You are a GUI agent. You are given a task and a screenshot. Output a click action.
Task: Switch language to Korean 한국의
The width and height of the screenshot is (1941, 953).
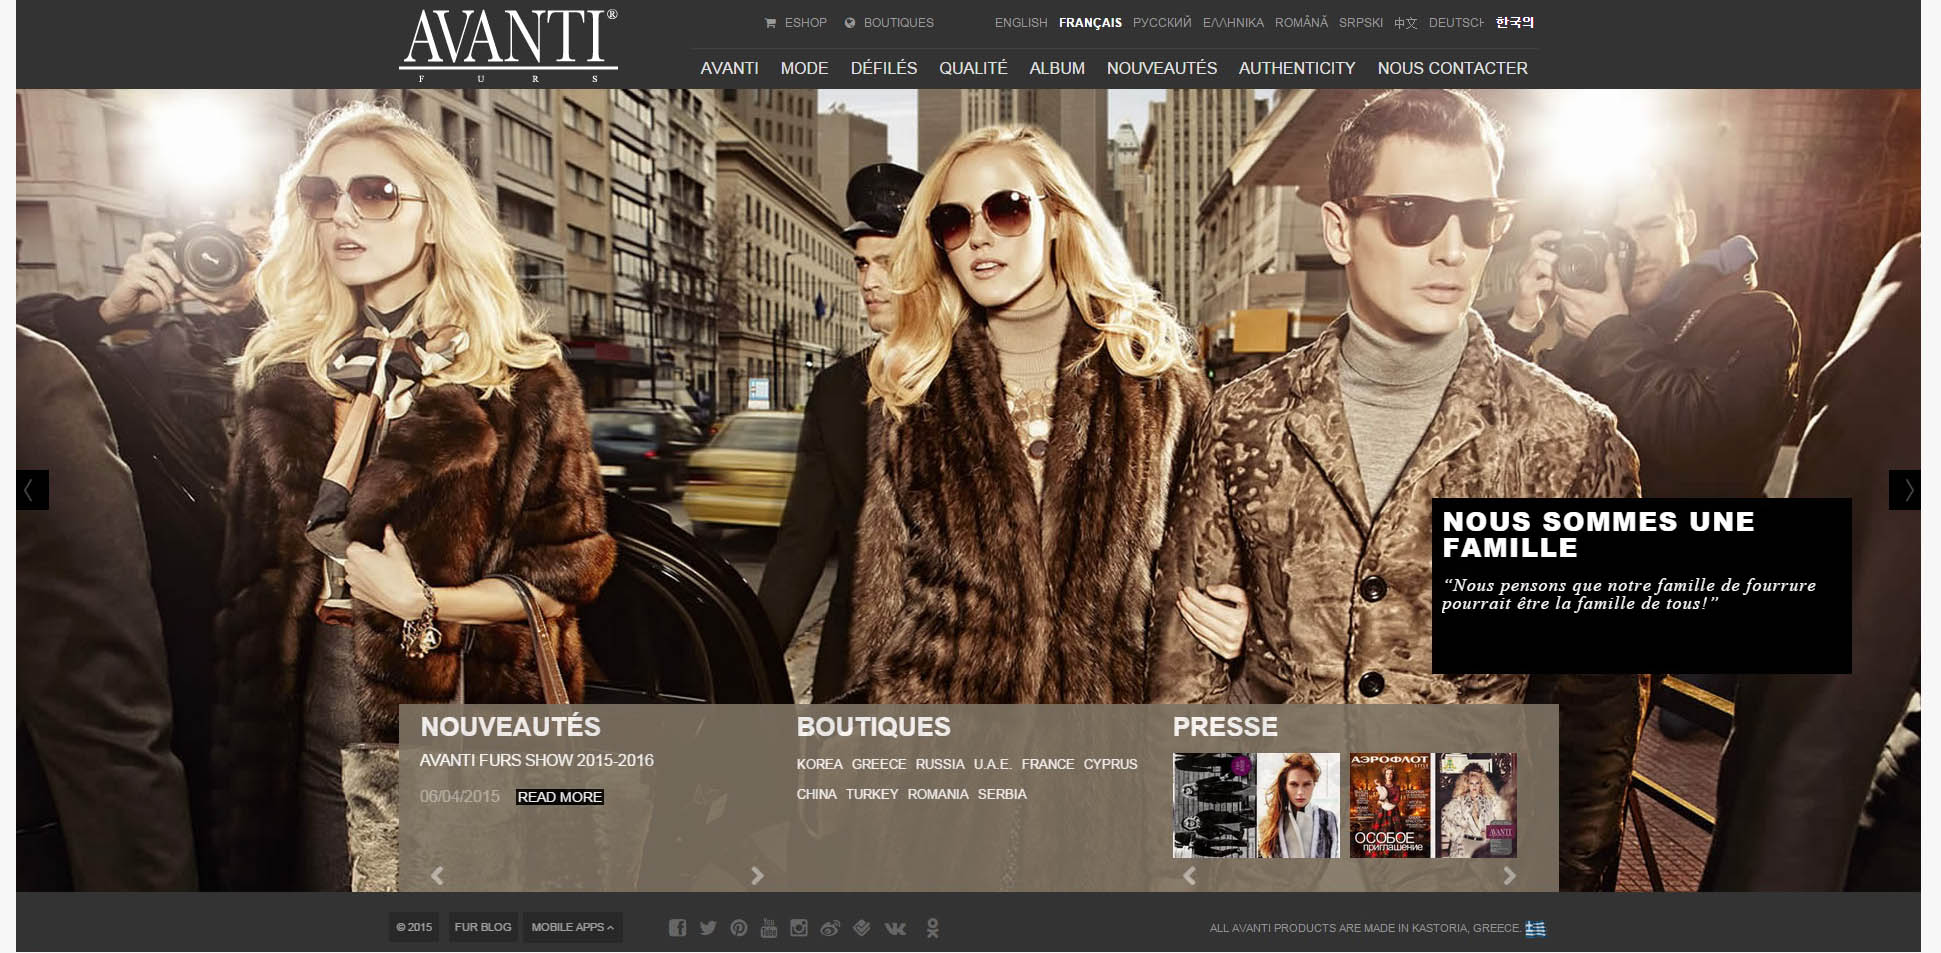click(x=1515, y=22)
